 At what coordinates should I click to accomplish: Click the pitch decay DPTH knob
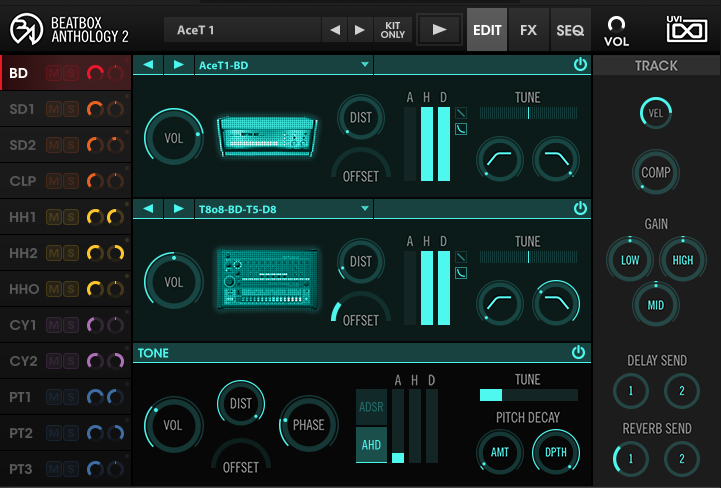tap(556, 452)
